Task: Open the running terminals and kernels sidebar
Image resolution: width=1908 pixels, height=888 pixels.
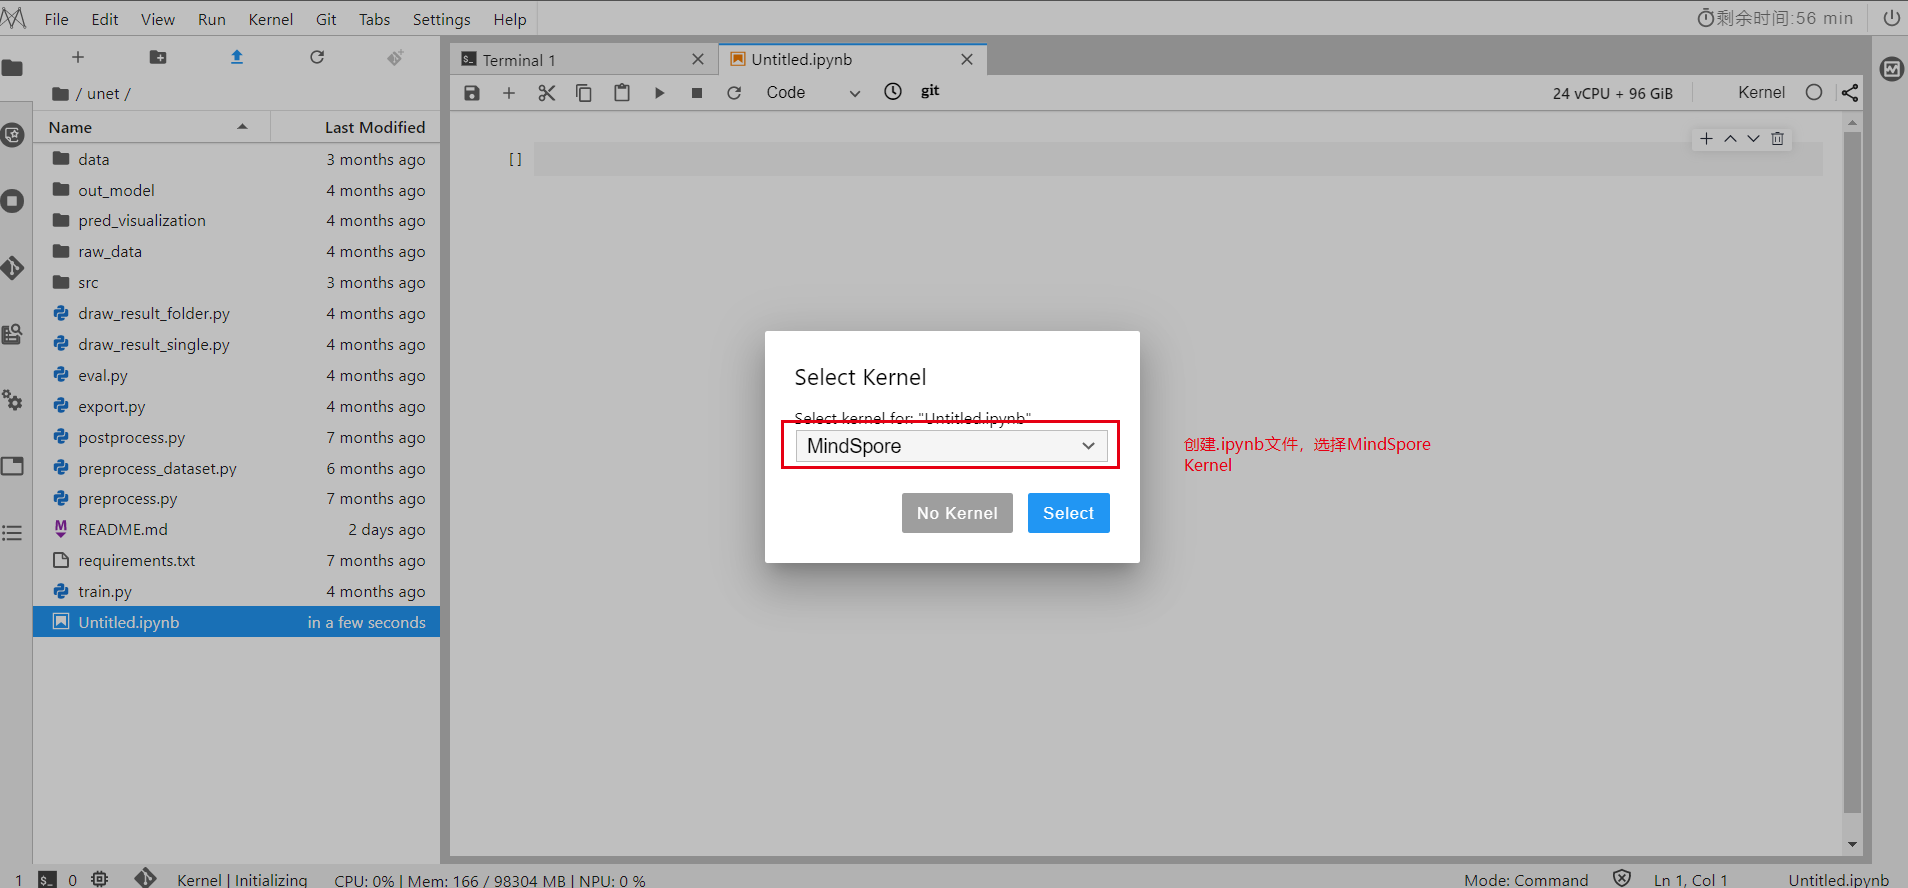Action: (12, 201)
